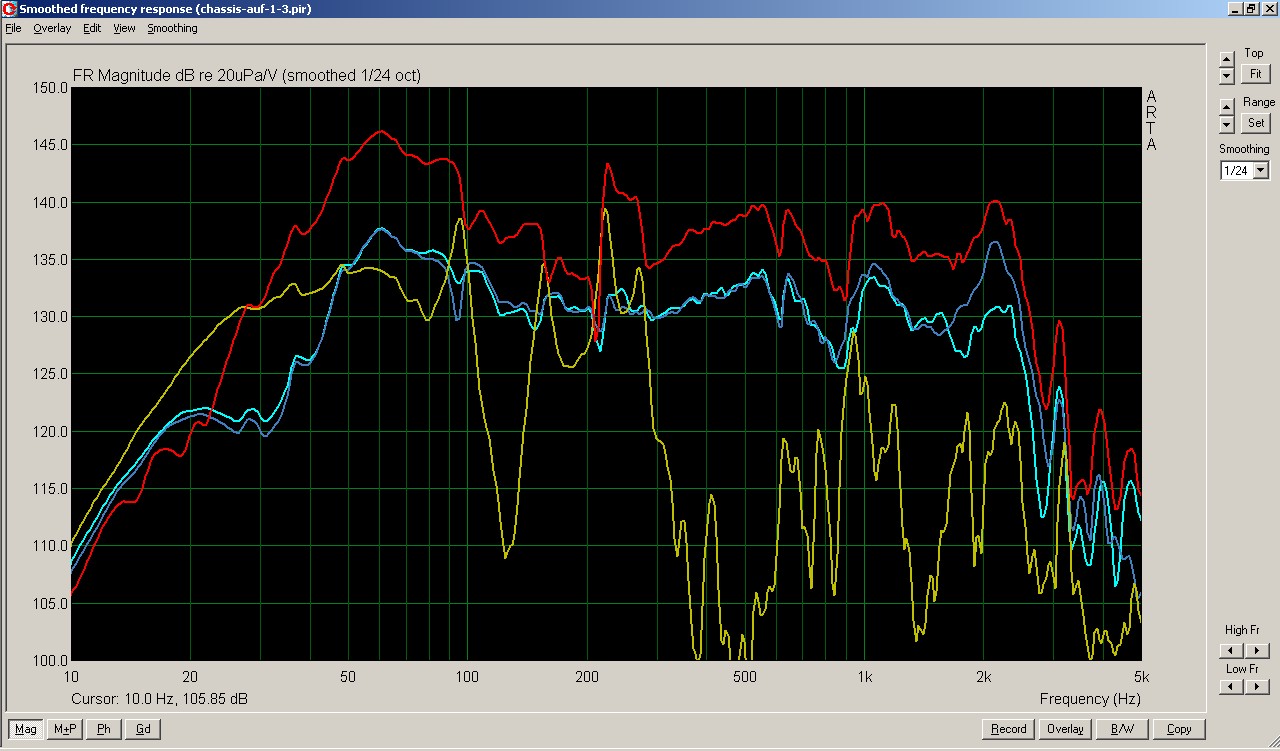The image size is (1280, 751).
Task: Switch to Mag magnitude view
Action: tap(26, 729)
